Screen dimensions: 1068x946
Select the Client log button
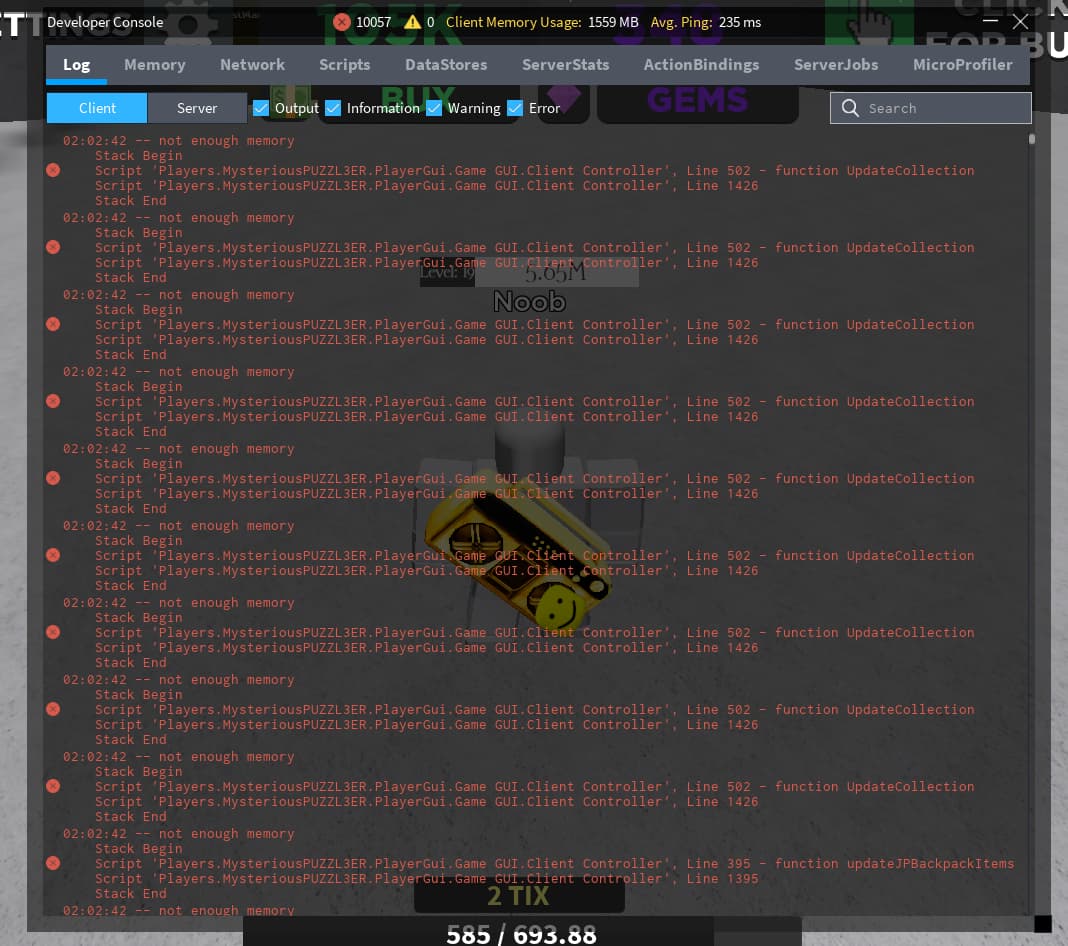[97, 108]
